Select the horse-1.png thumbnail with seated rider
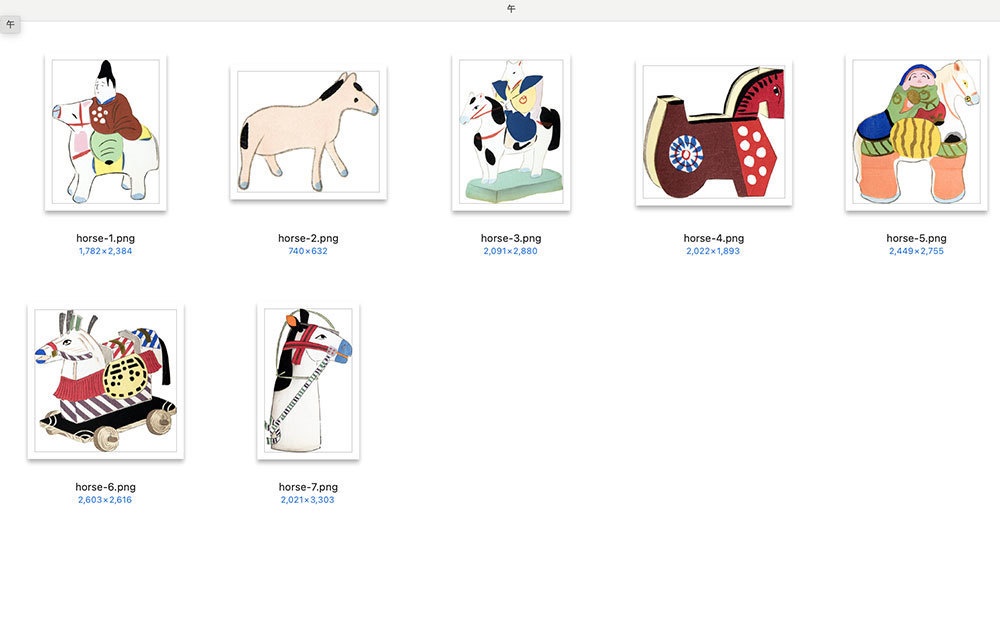 click(106, 133)
